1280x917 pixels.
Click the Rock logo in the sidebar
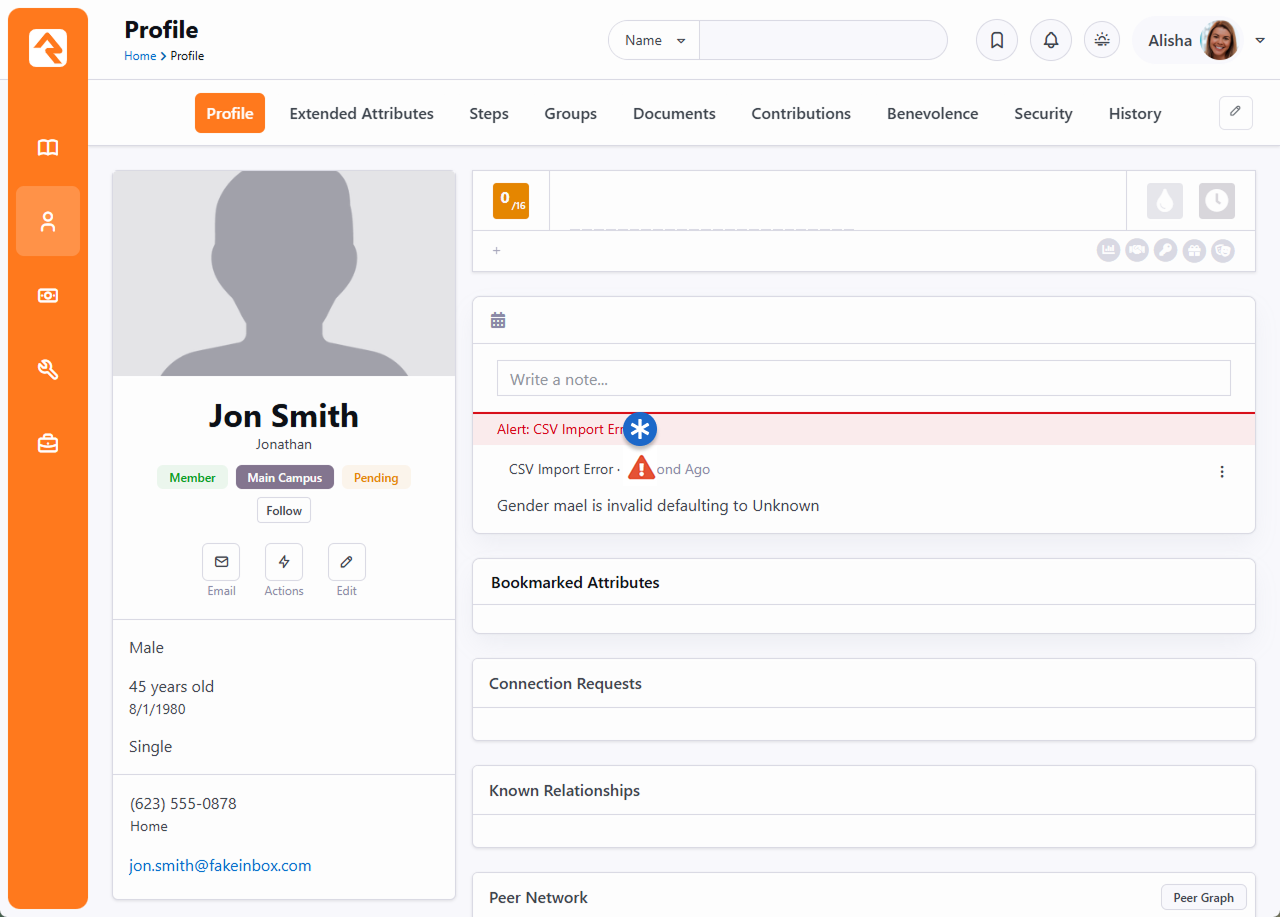[48, 48]
